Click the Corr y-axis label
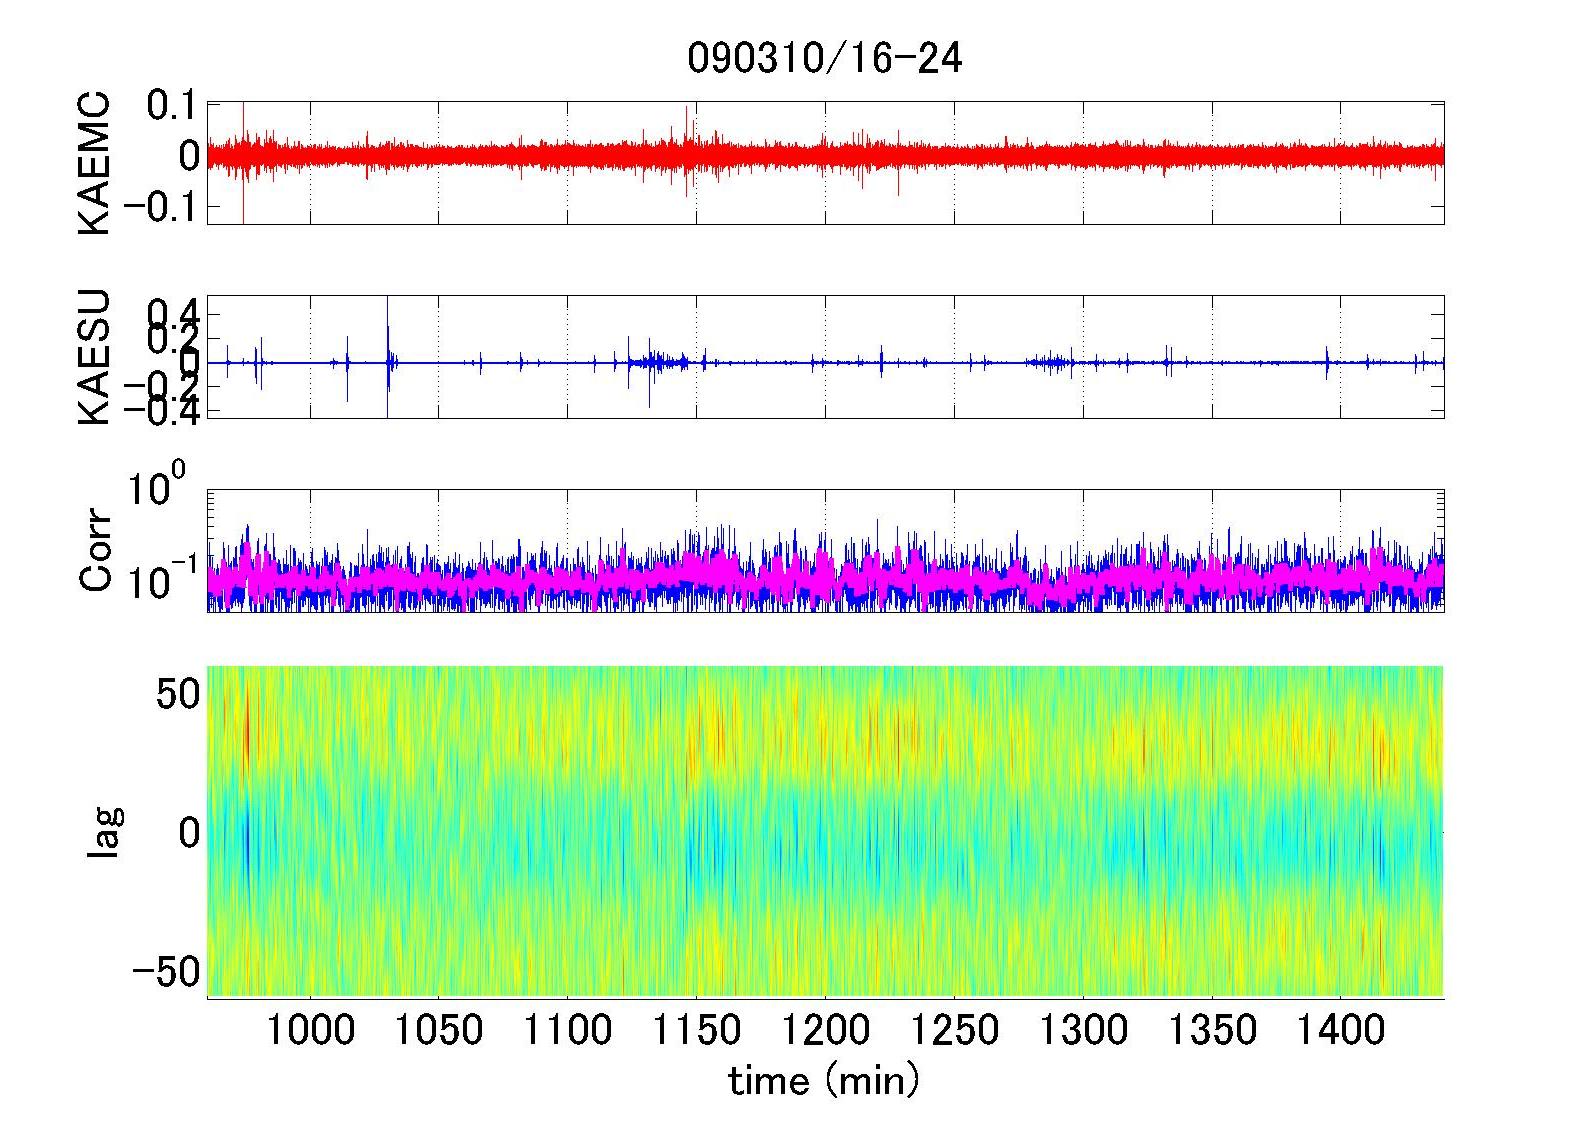Viewport: 1596px width, 1123px height. [x=95, y=551]
